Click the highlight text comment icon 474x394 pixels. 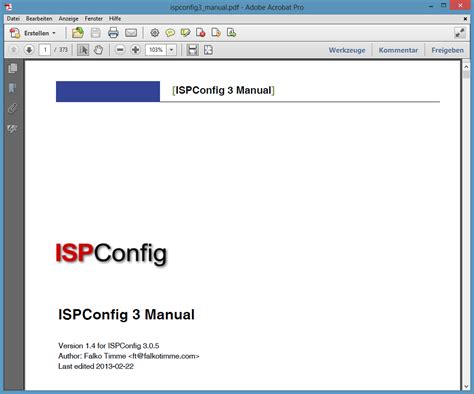[x=185, y=33]
